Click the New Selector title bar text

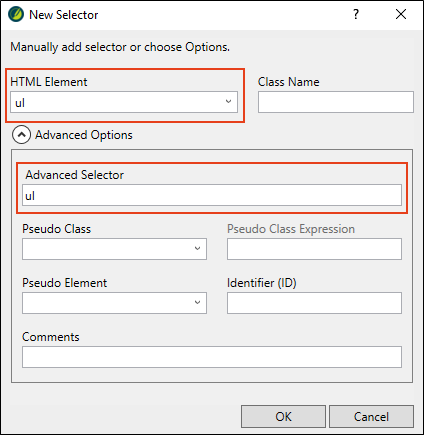coord(64,15)
